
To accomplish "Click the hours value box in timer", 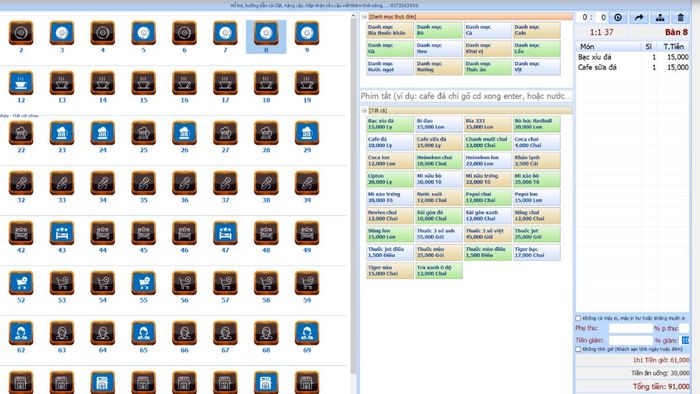I will tap(584, 17).
